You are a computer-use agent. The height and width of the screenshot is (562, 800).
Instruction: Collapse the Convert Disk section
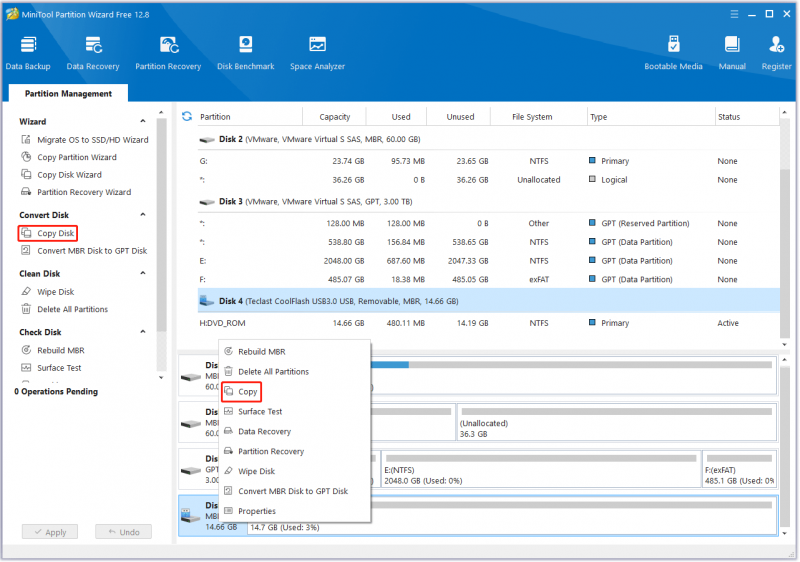point(143,215)
